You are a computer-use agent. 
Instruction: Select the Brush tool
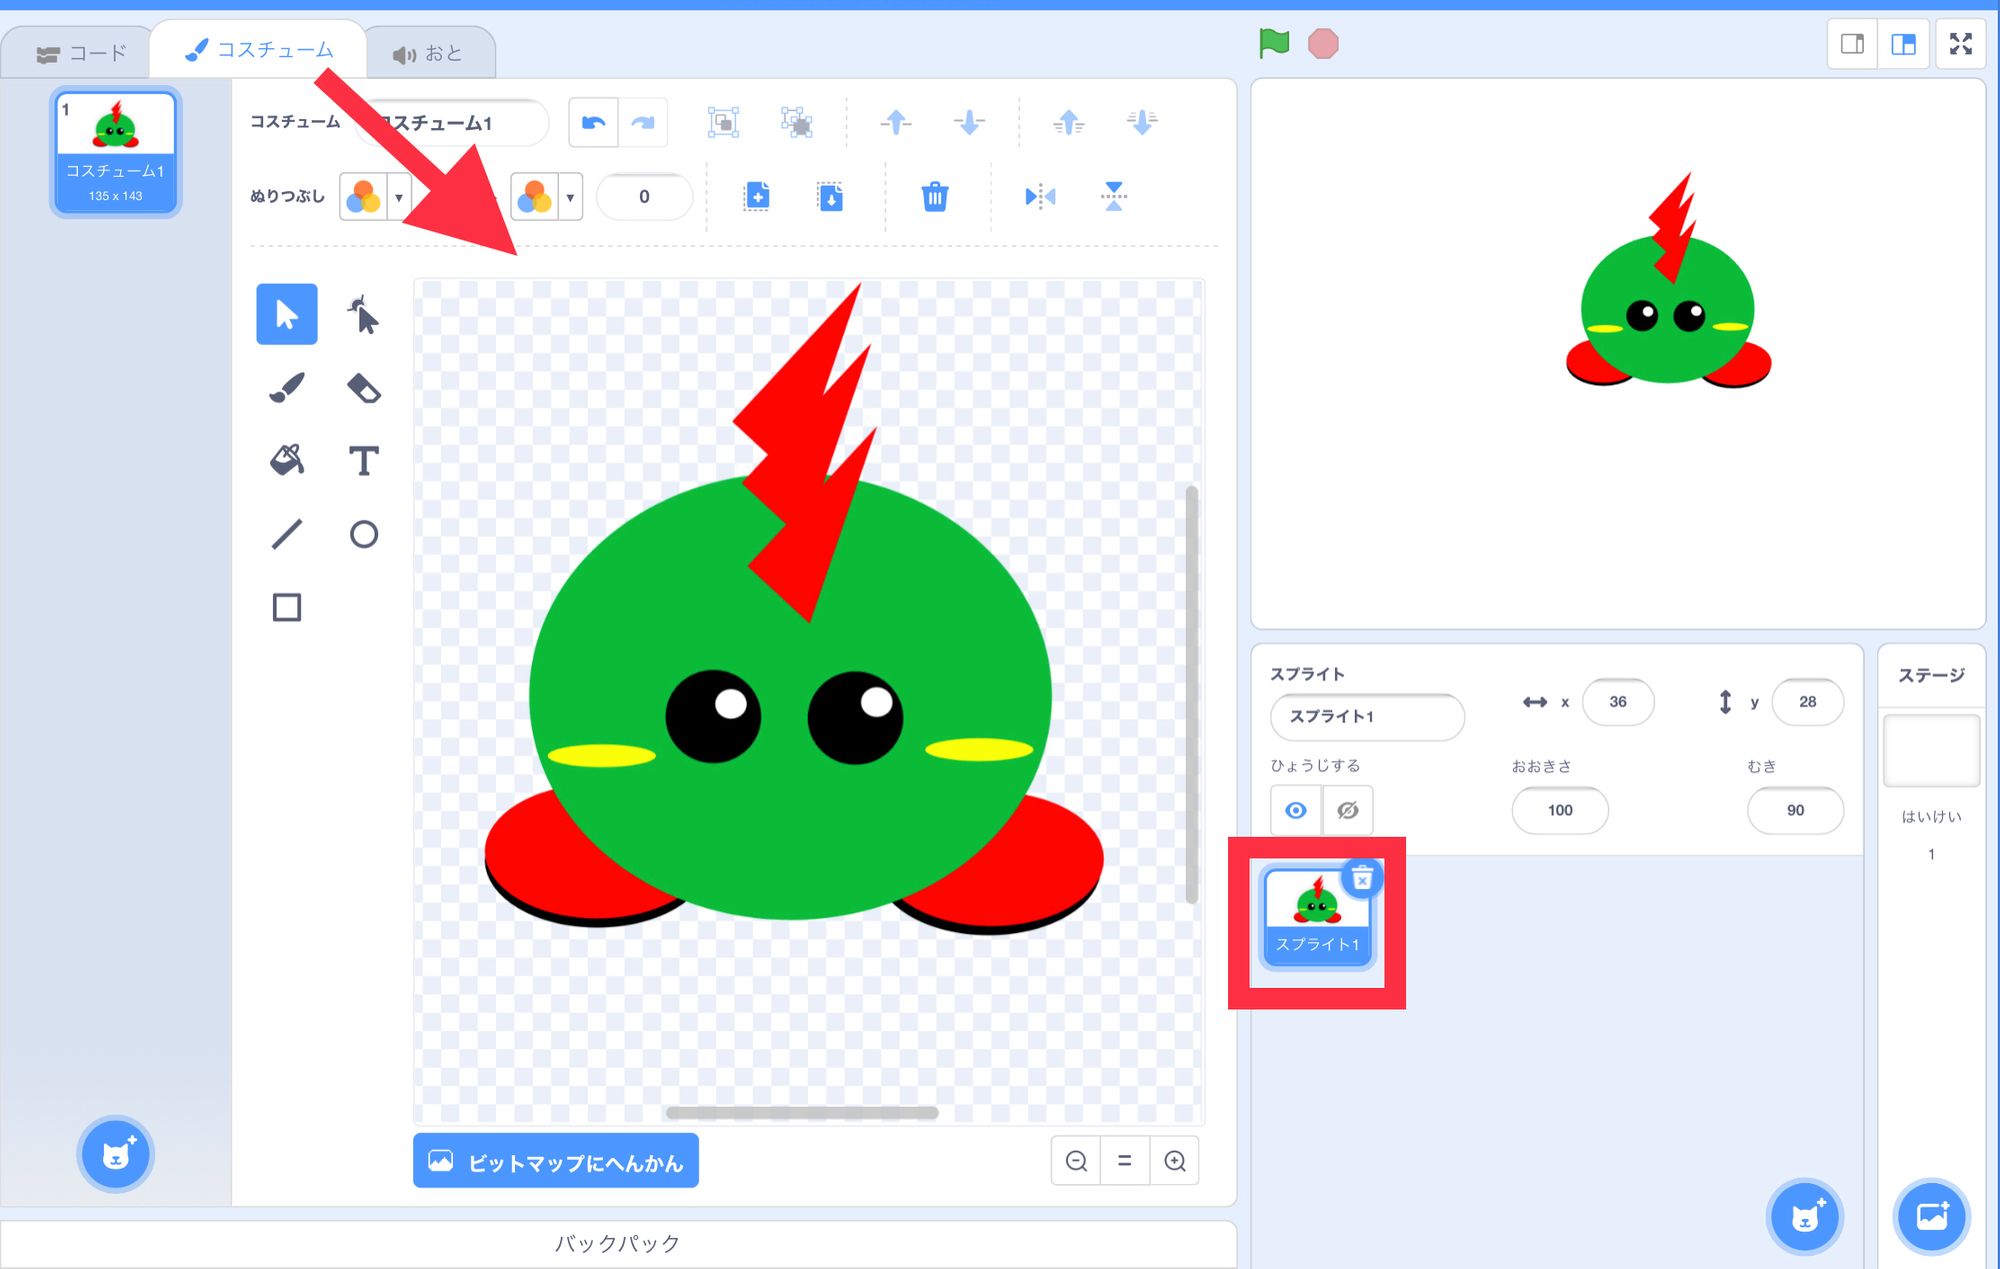[x=287, y=388]
